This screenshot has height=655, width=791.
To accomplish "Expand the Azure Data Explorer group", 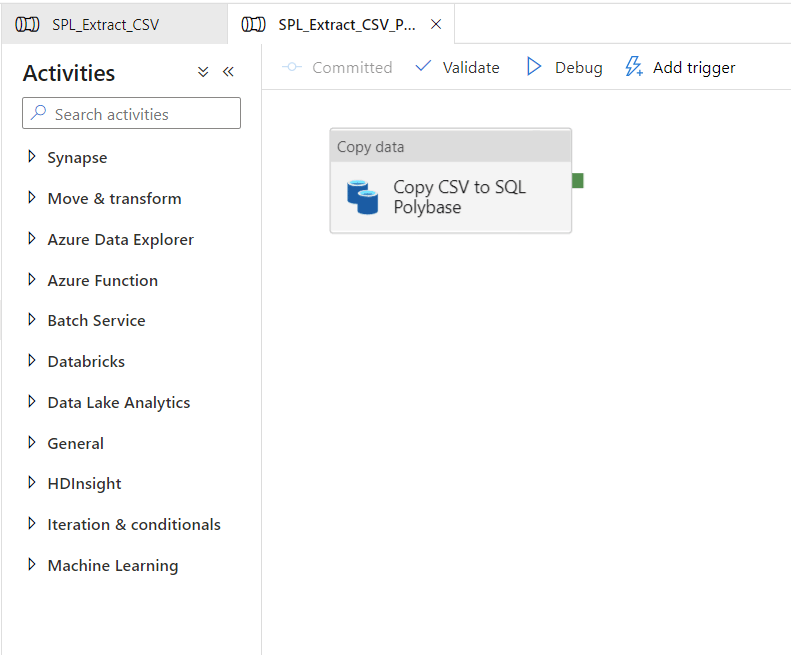I will (32, 238).
